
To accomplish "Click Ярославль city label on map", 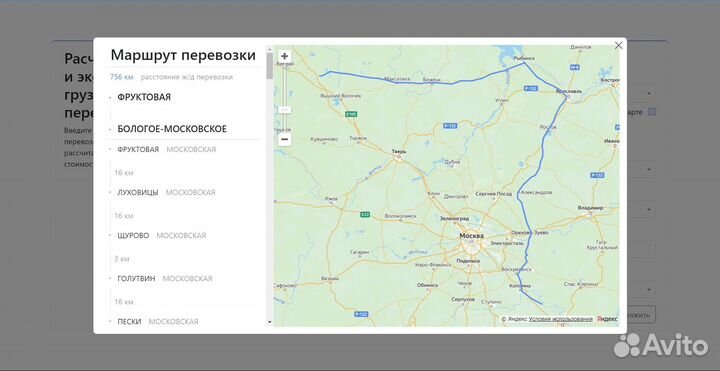I will (x=568, y=91).
